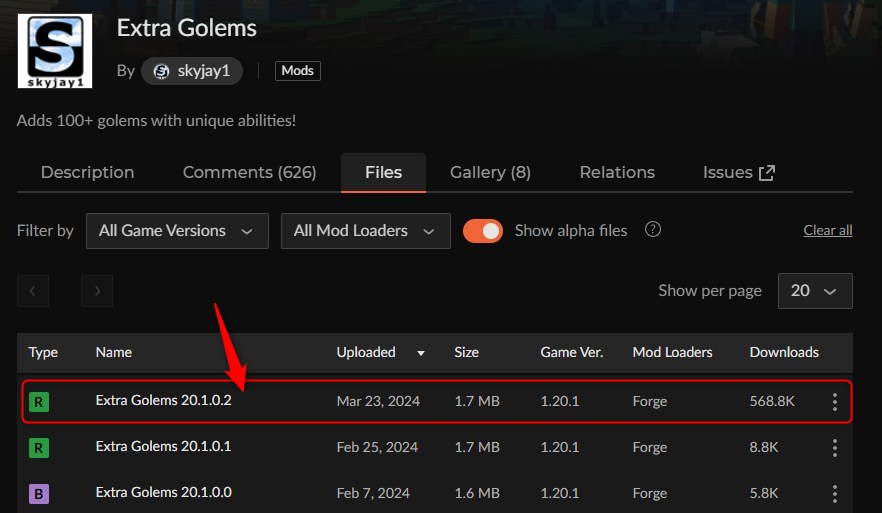Click the Mar 23, 2024 upload date

[378, 401]
